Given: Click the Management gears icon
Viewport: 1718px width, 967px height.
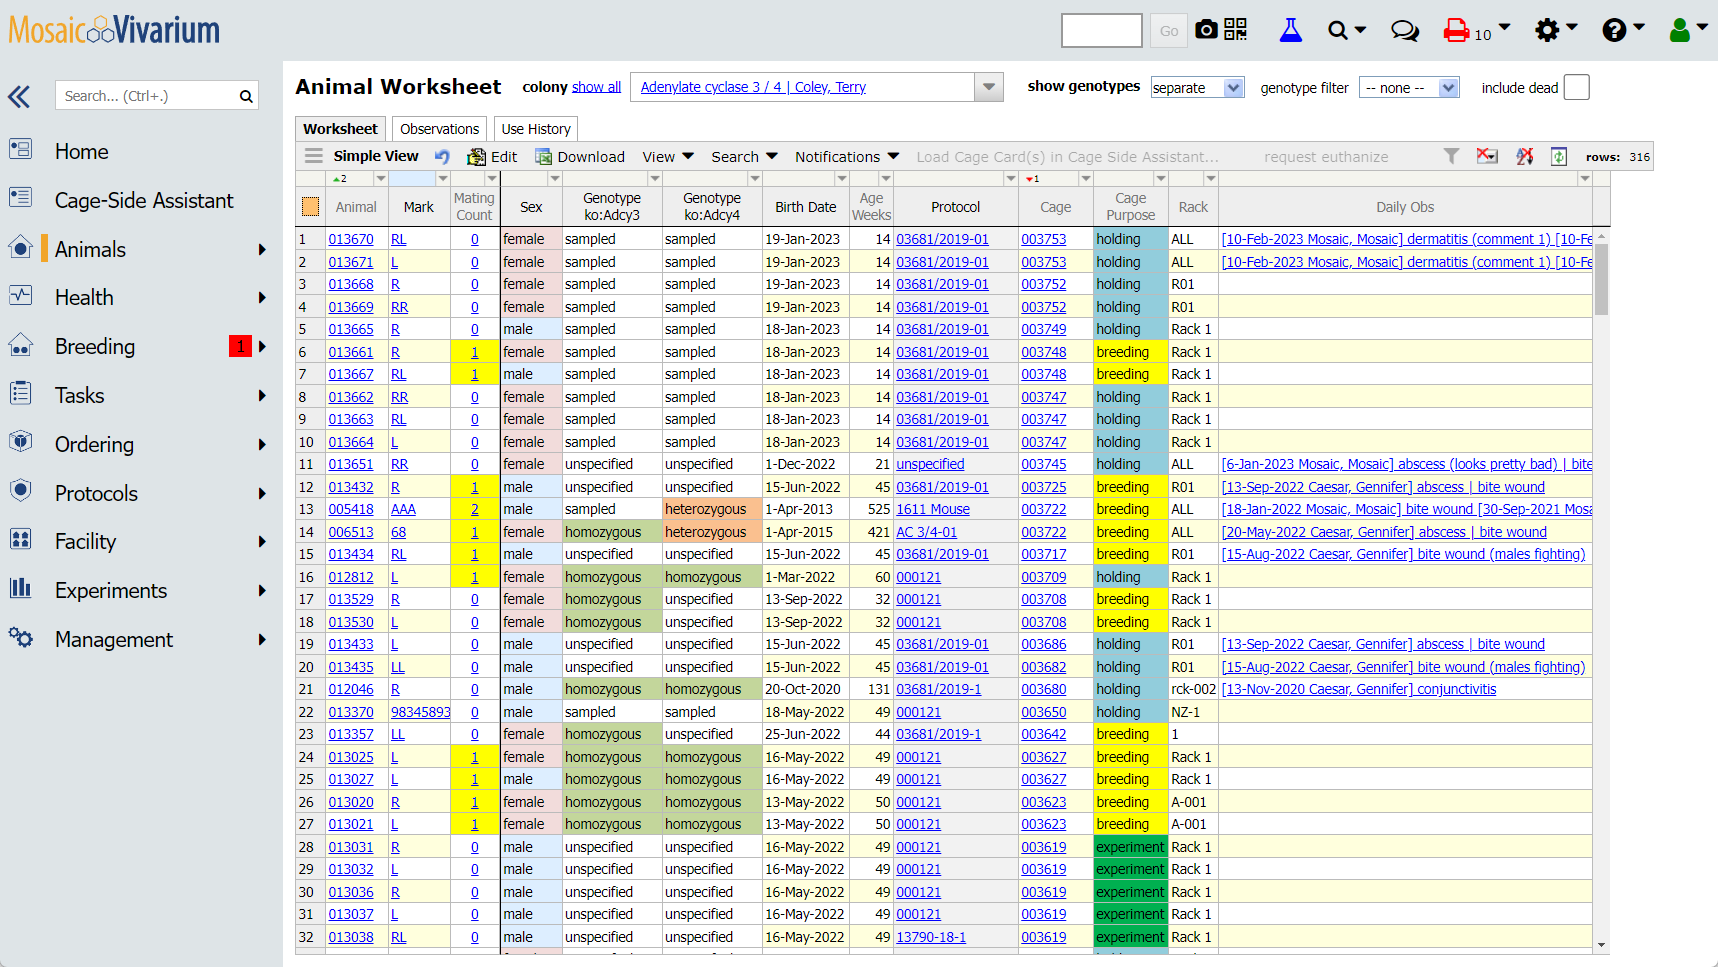Looking at the screenshot, I should [x=20, y=637].
